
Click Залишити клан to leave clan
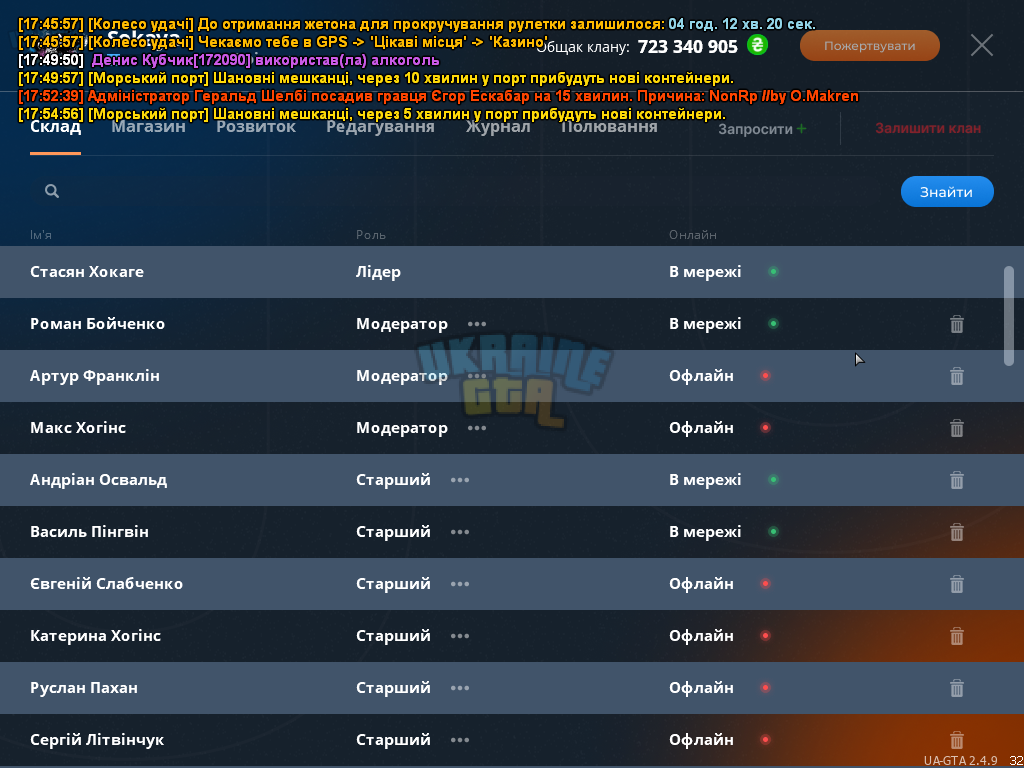click(928, 129)
